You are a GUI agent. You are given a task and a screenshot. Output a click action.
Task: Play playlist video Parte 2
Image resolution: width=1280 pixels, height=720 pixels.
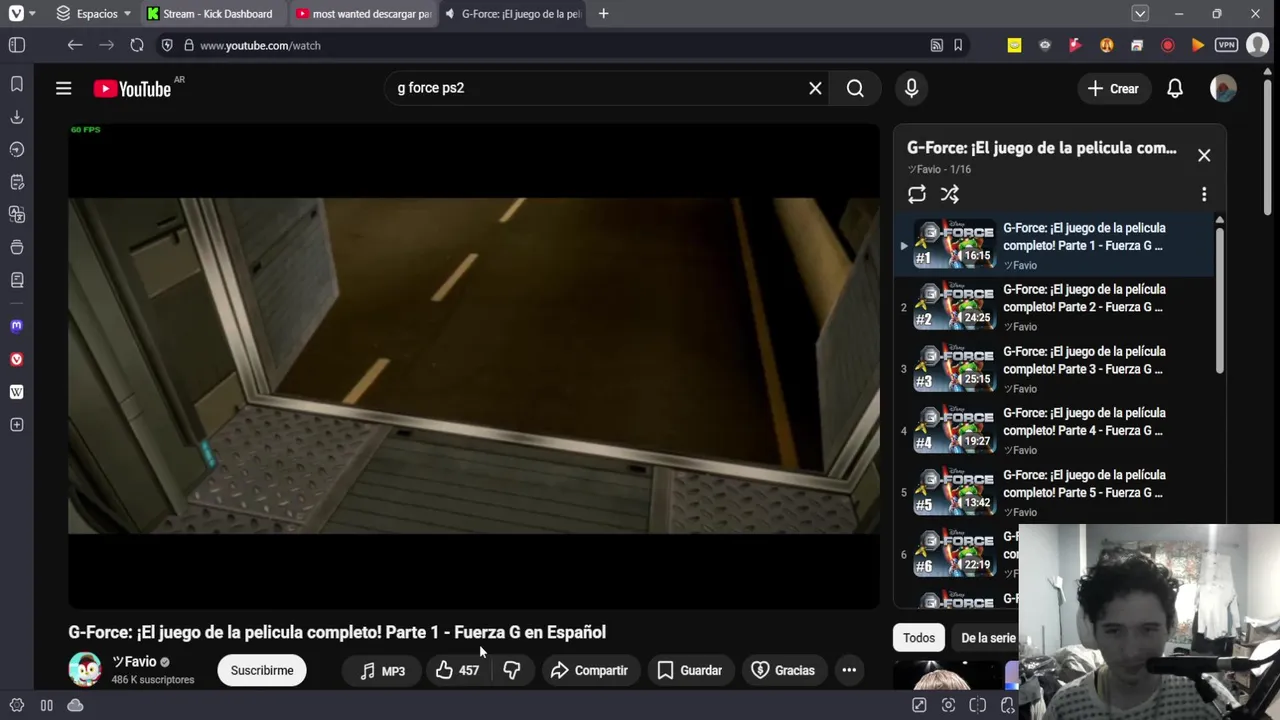tap(1054, 307)
